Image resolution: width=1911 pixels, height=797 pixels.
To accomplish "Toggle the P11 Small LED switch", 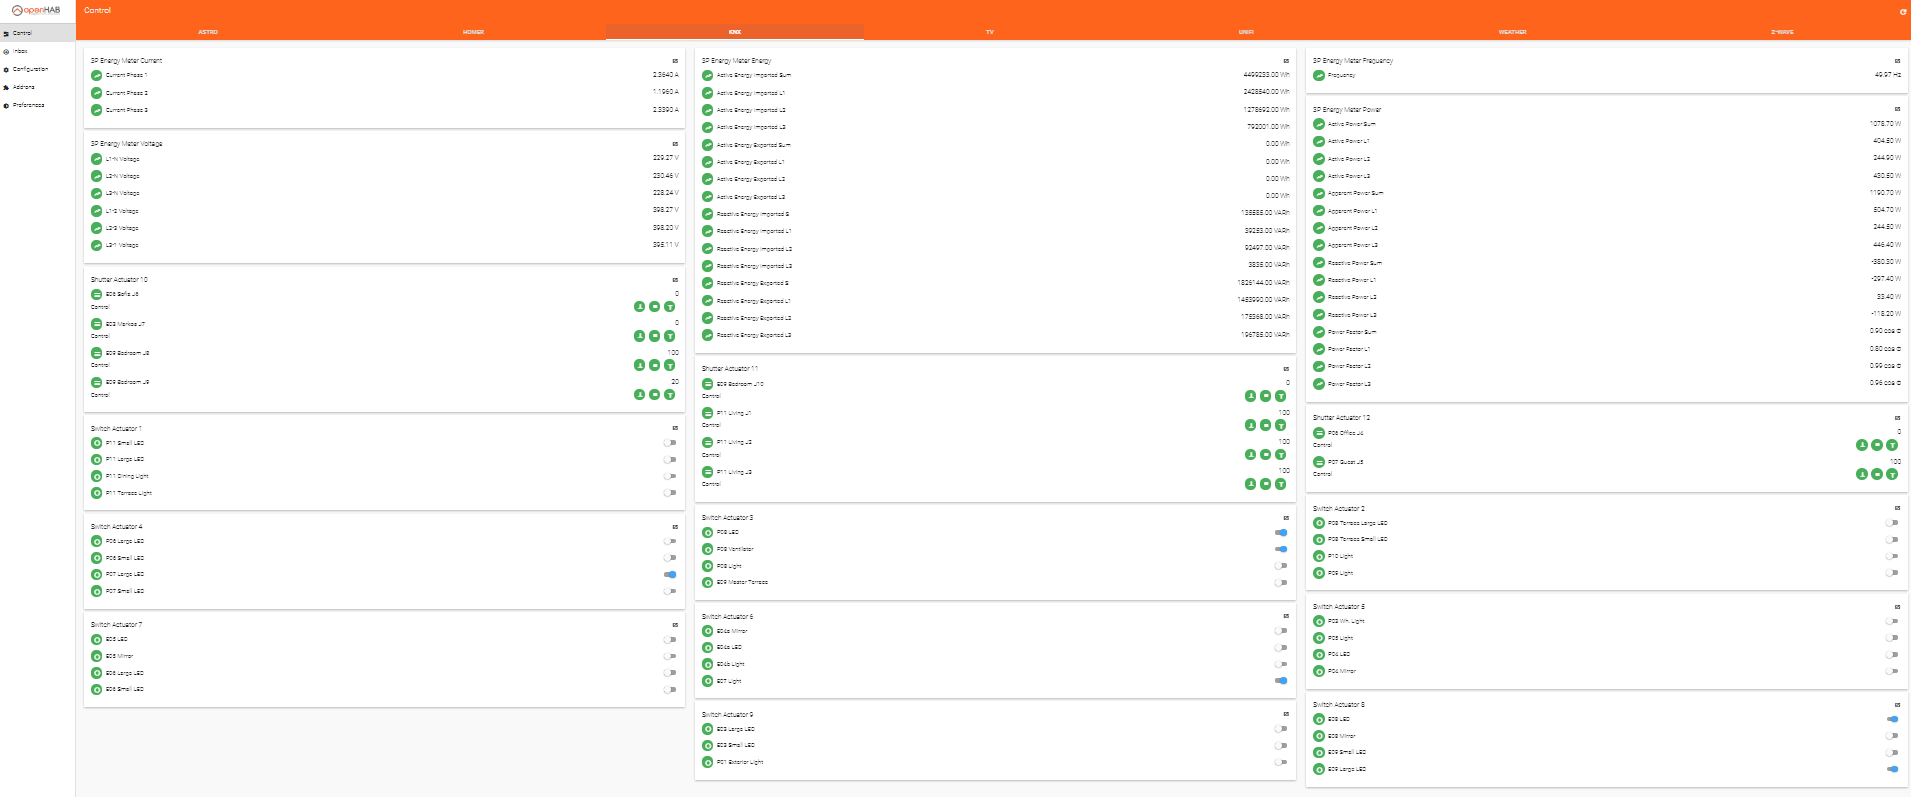I will 670,443.
